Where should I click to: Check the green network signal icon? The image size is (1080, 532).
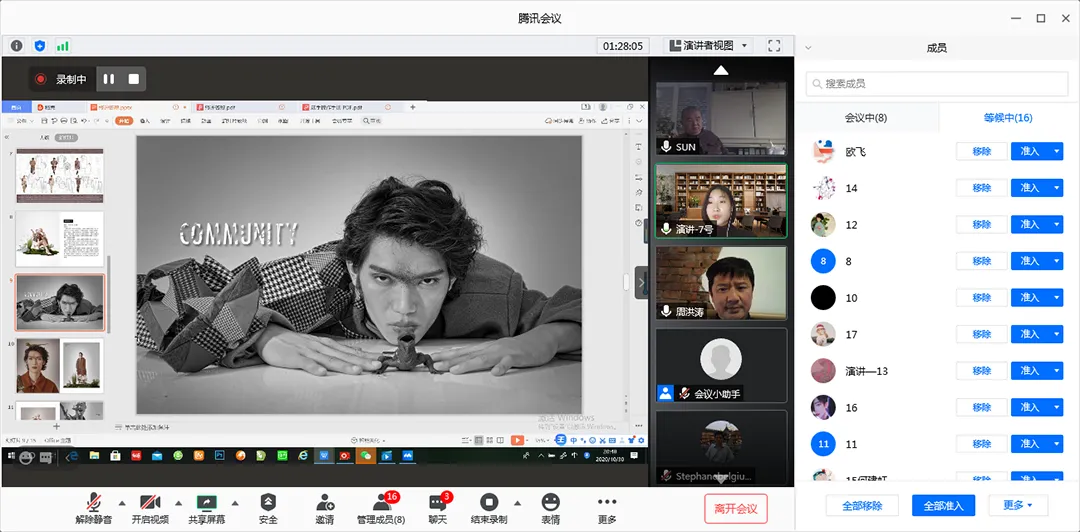[63, 46]
